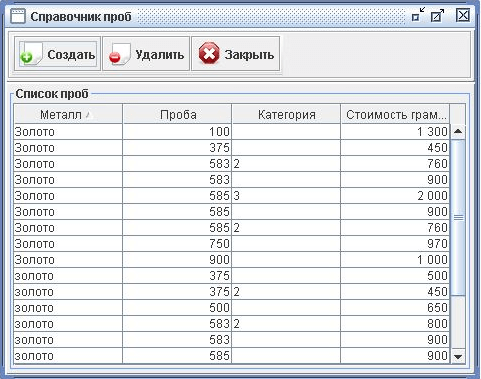Screen dimensions: 481x379
Task: Click the window icon in the title bar
Action: 18,16
